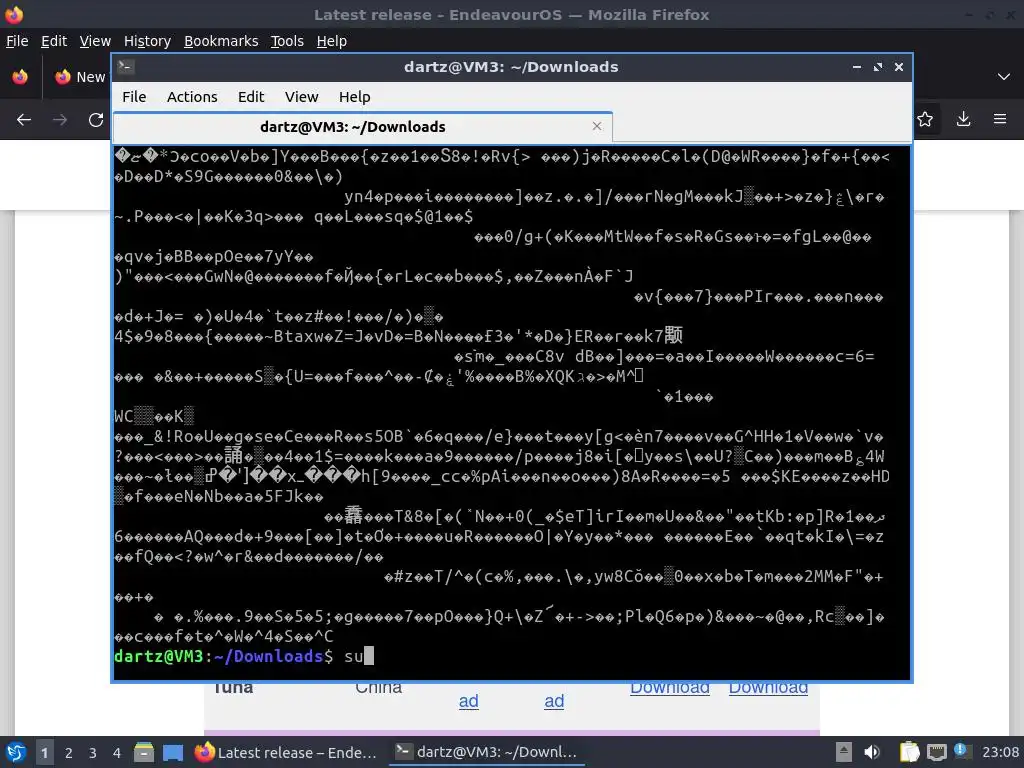This screenshot has width=1024, height=768.
Task: Click the 23:08 panel clock
Action: point(1000,752)
